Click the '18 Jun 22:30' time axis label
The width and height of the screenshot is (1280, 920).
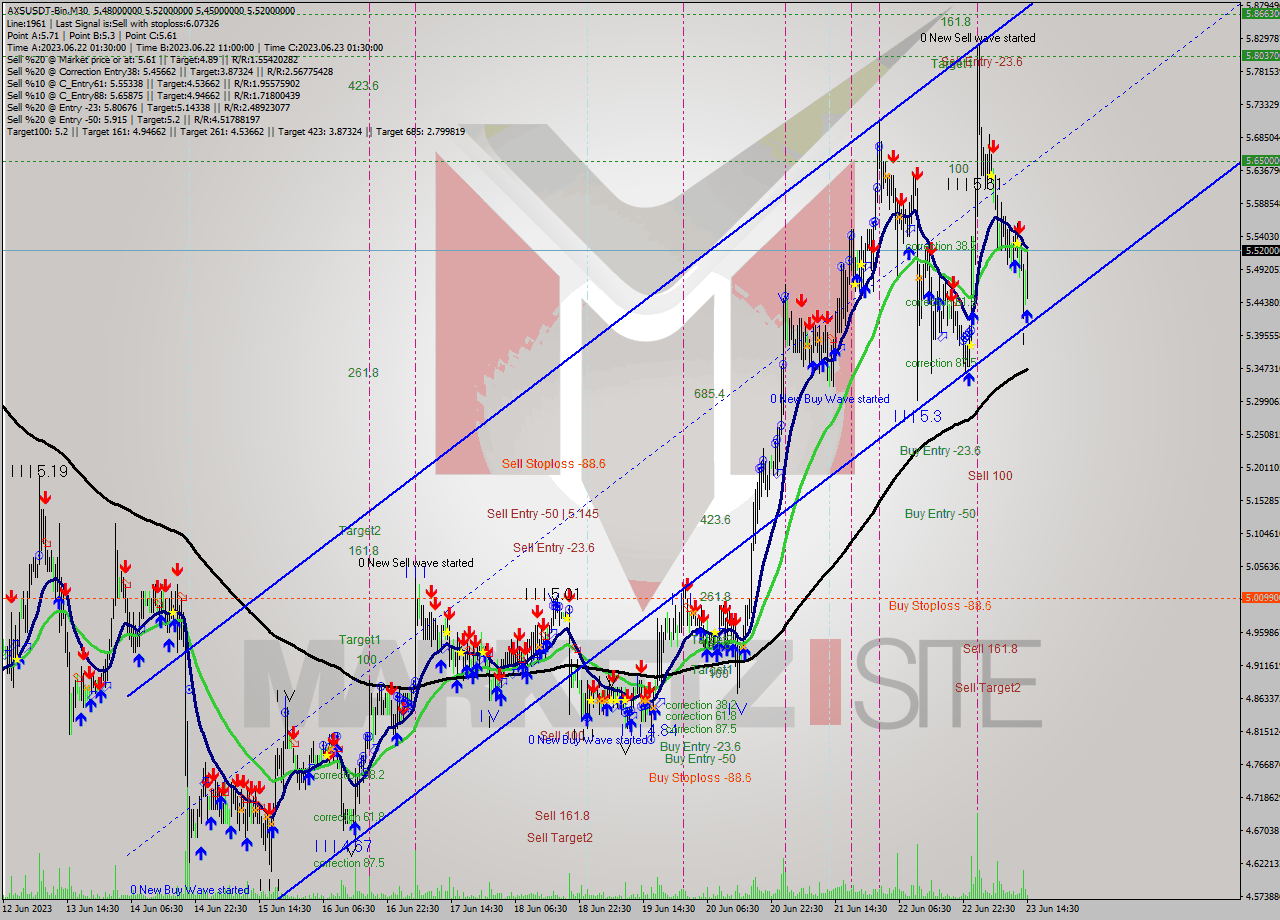(604, 909)
